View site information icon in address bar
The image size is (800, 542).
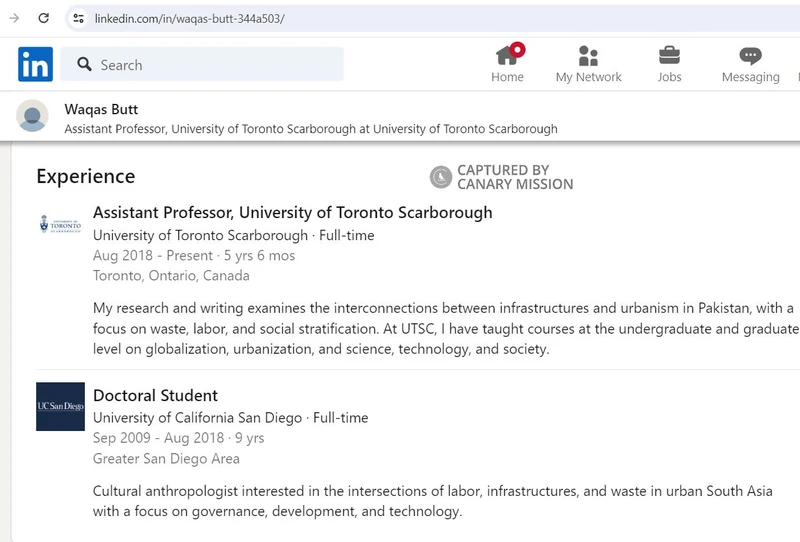(79, 18)
